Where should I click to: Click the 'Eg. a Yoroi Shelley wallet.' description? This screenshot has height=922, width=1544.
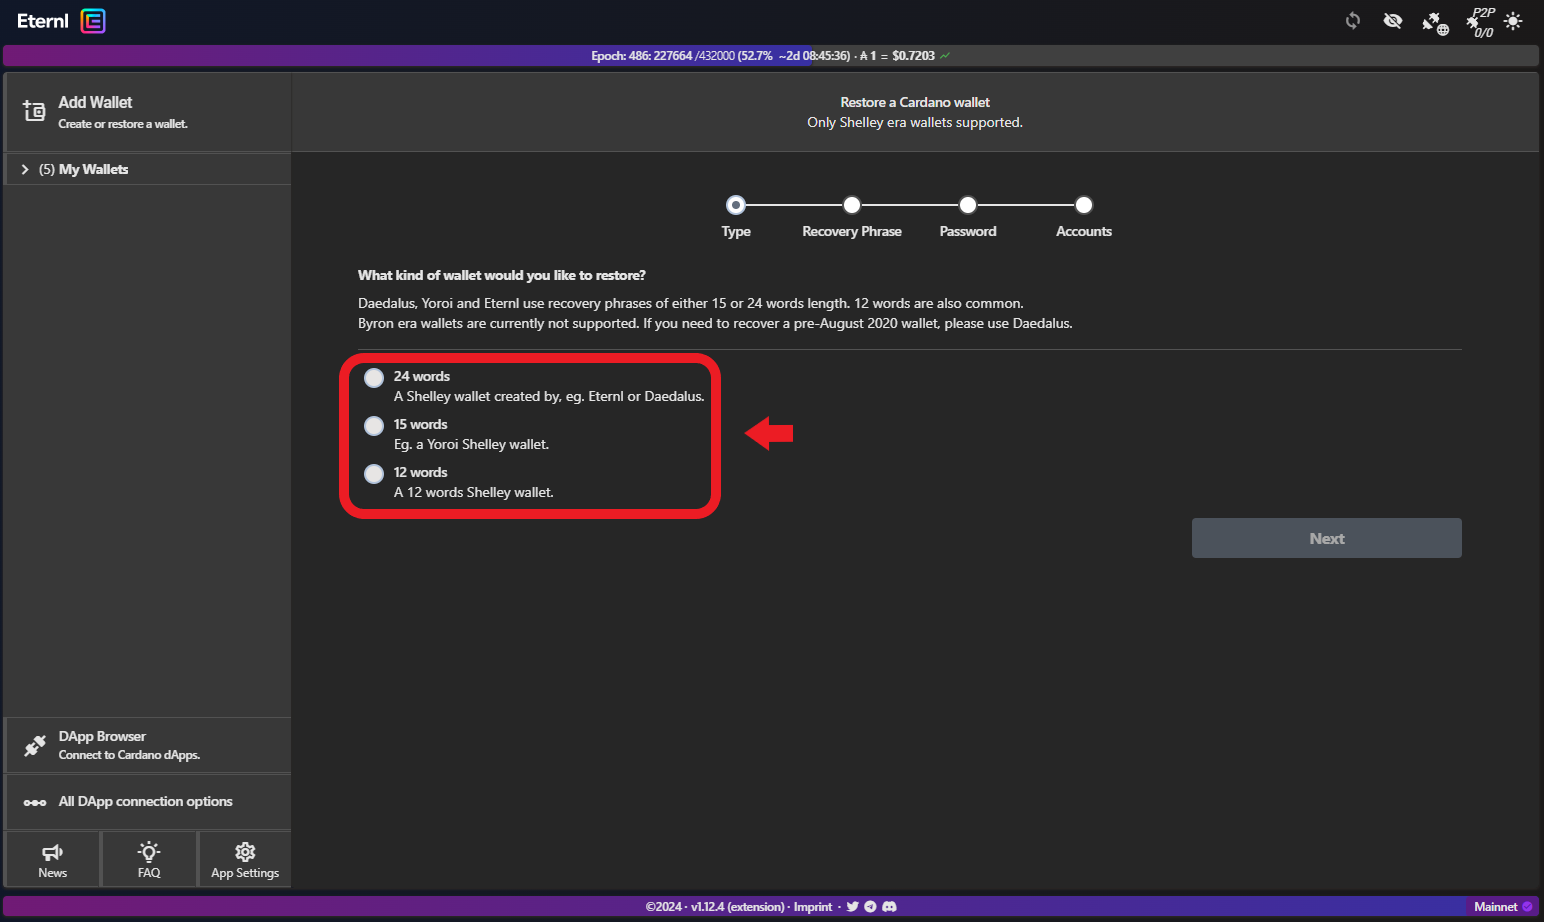(x=471, y=445)
